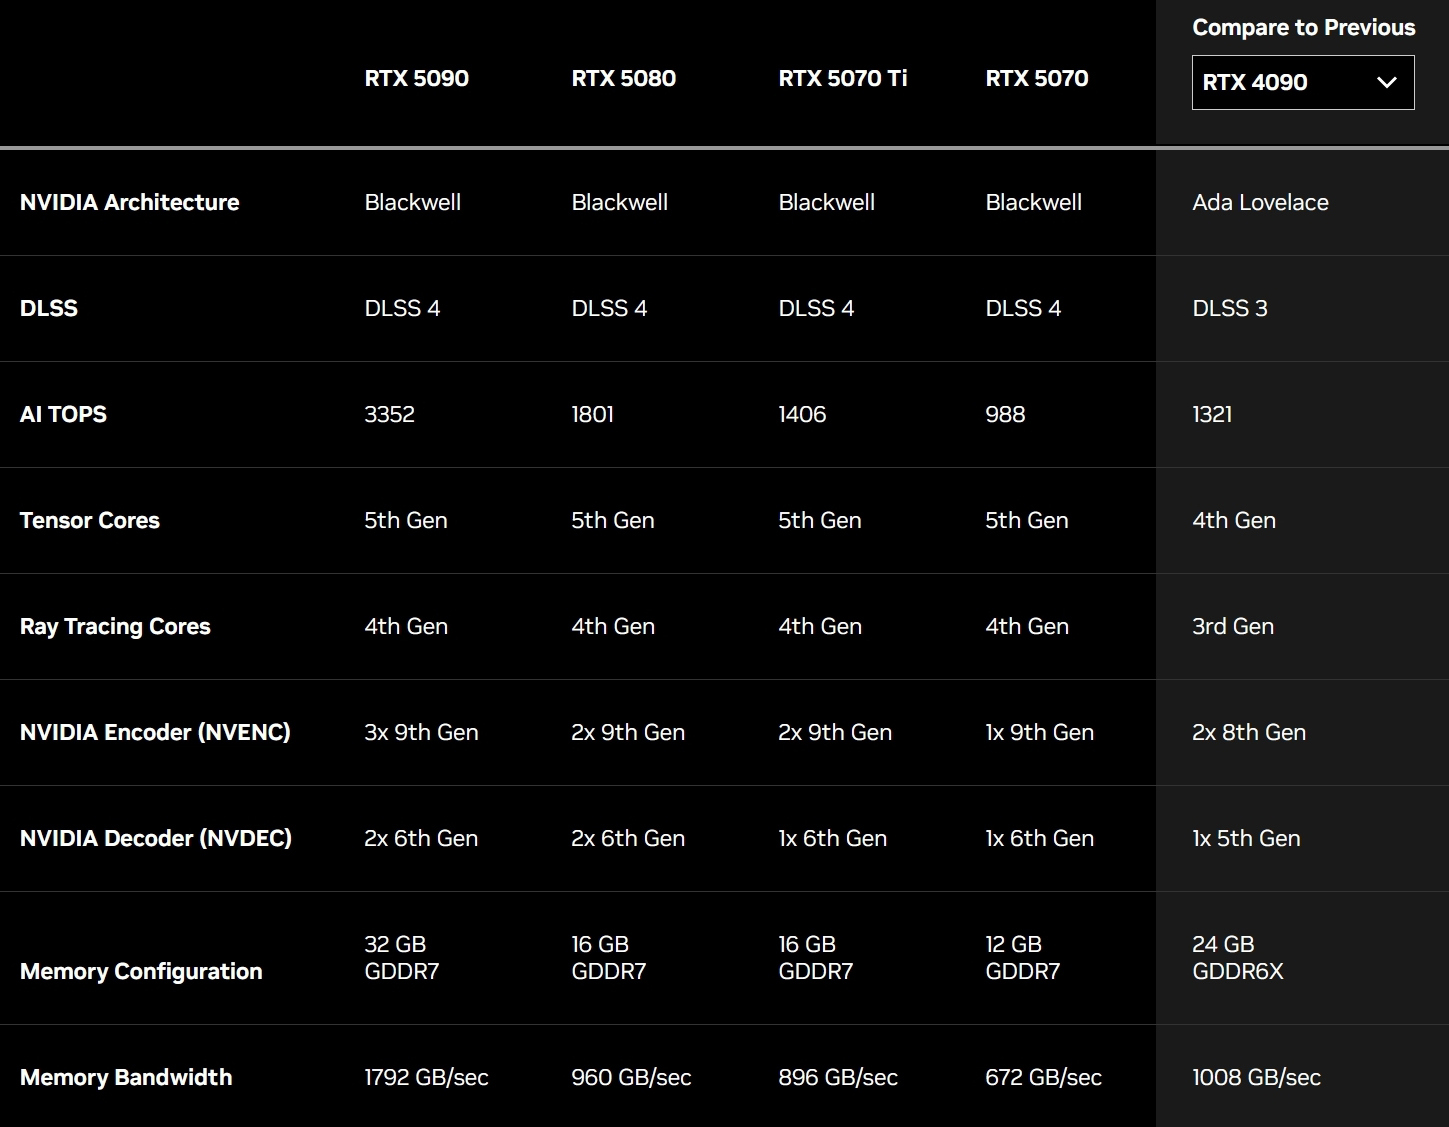Click the Tensor Cores row label
Screen dimensions: 1449x1127
tap(90, 520)
